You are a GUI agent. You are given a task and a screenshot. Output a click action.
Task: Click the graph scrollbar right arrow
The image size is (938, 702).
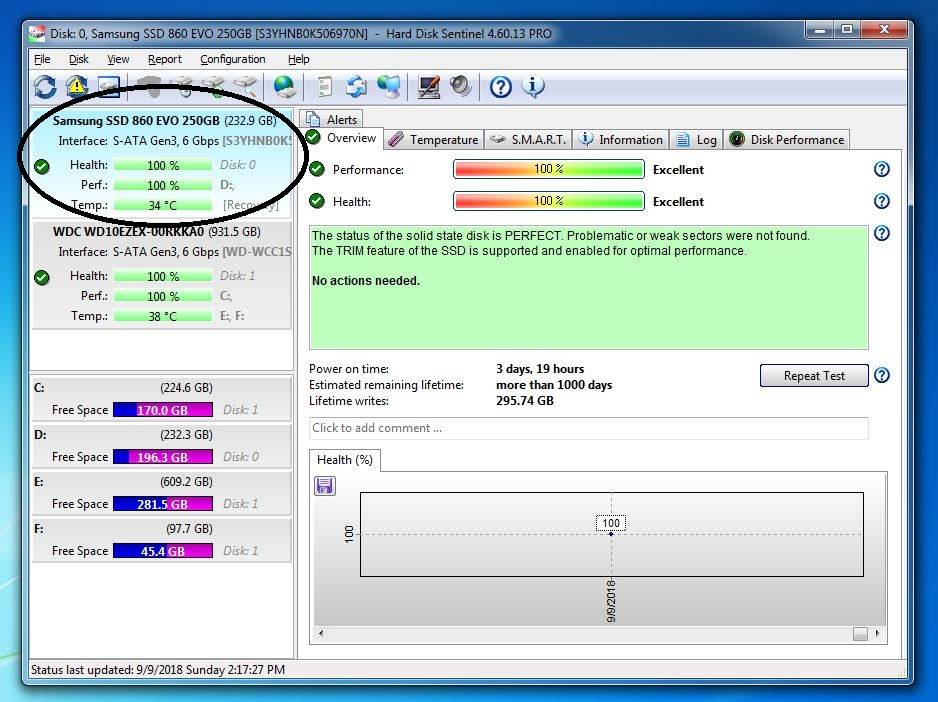coord(877,633)
